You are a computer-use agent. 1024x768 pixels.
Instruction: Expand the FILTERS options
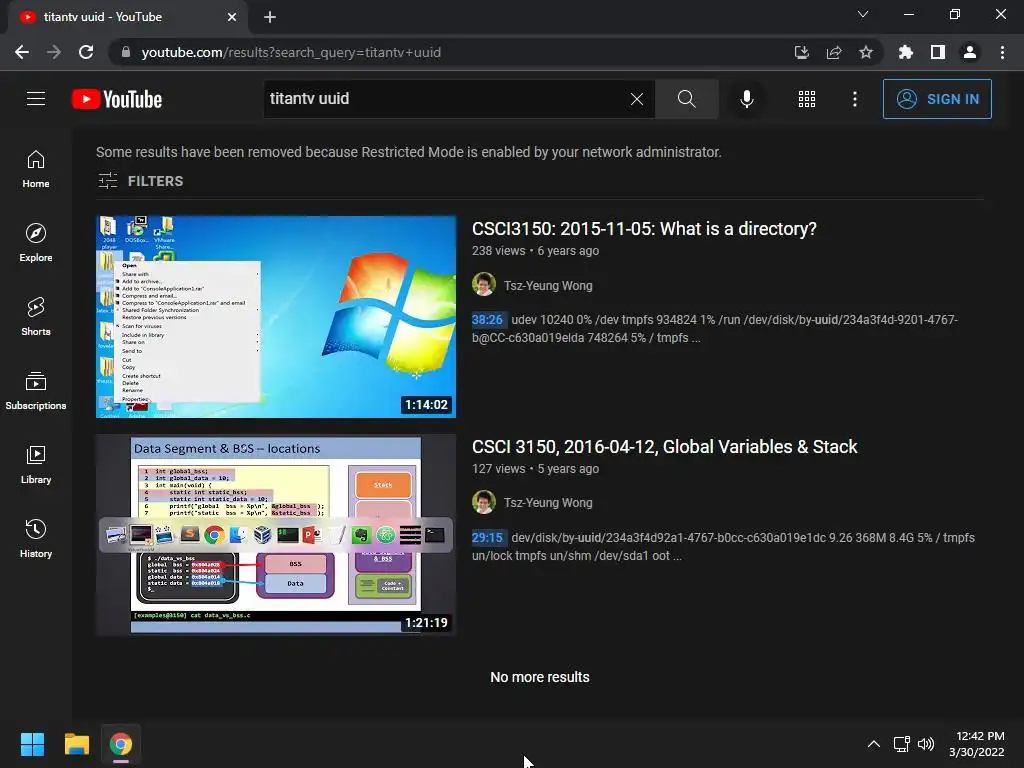click(140, 181)
